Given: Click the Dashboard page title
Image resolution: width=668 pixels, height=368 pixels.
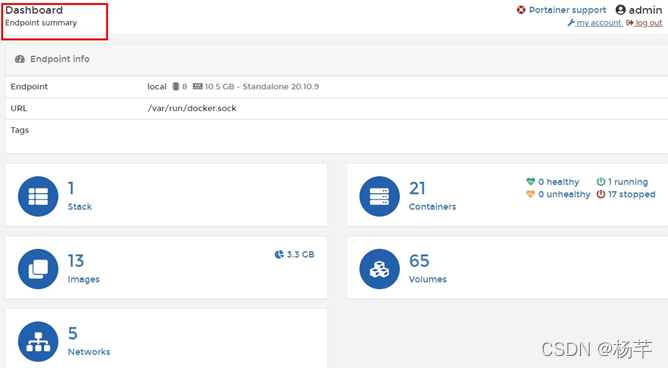Looking at the screenshot, I should 34,10.
